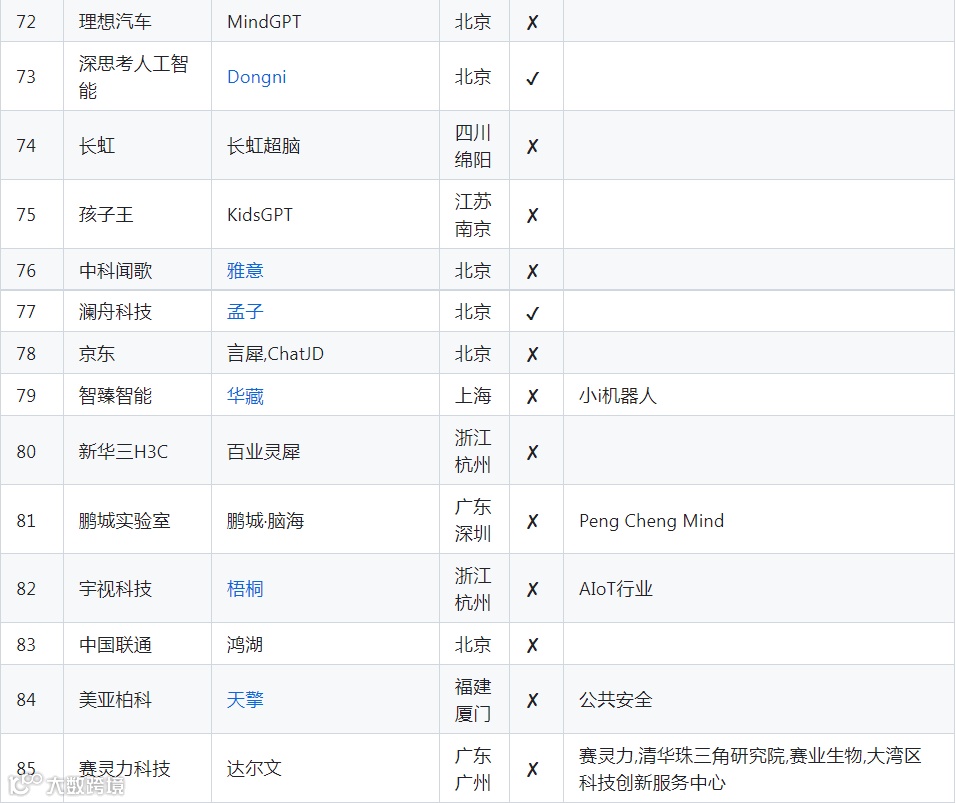This screenshot has width=956, height=803.
Task: Select the 百业灵犀 model cell
Action: tap(326, 451)
